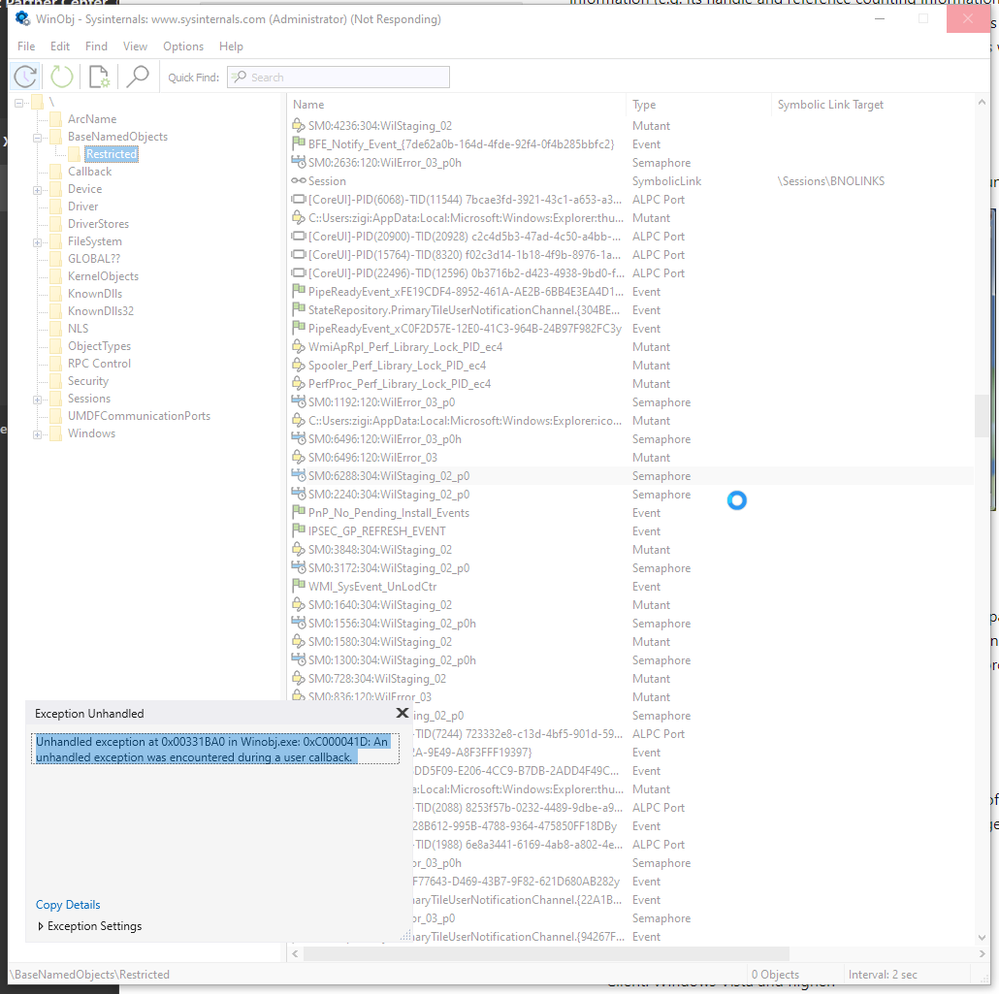Select the PerfProc_Perf_Library_Lock_PID_ec4 row name
The image size is (999, 994).
click(399, 384)
